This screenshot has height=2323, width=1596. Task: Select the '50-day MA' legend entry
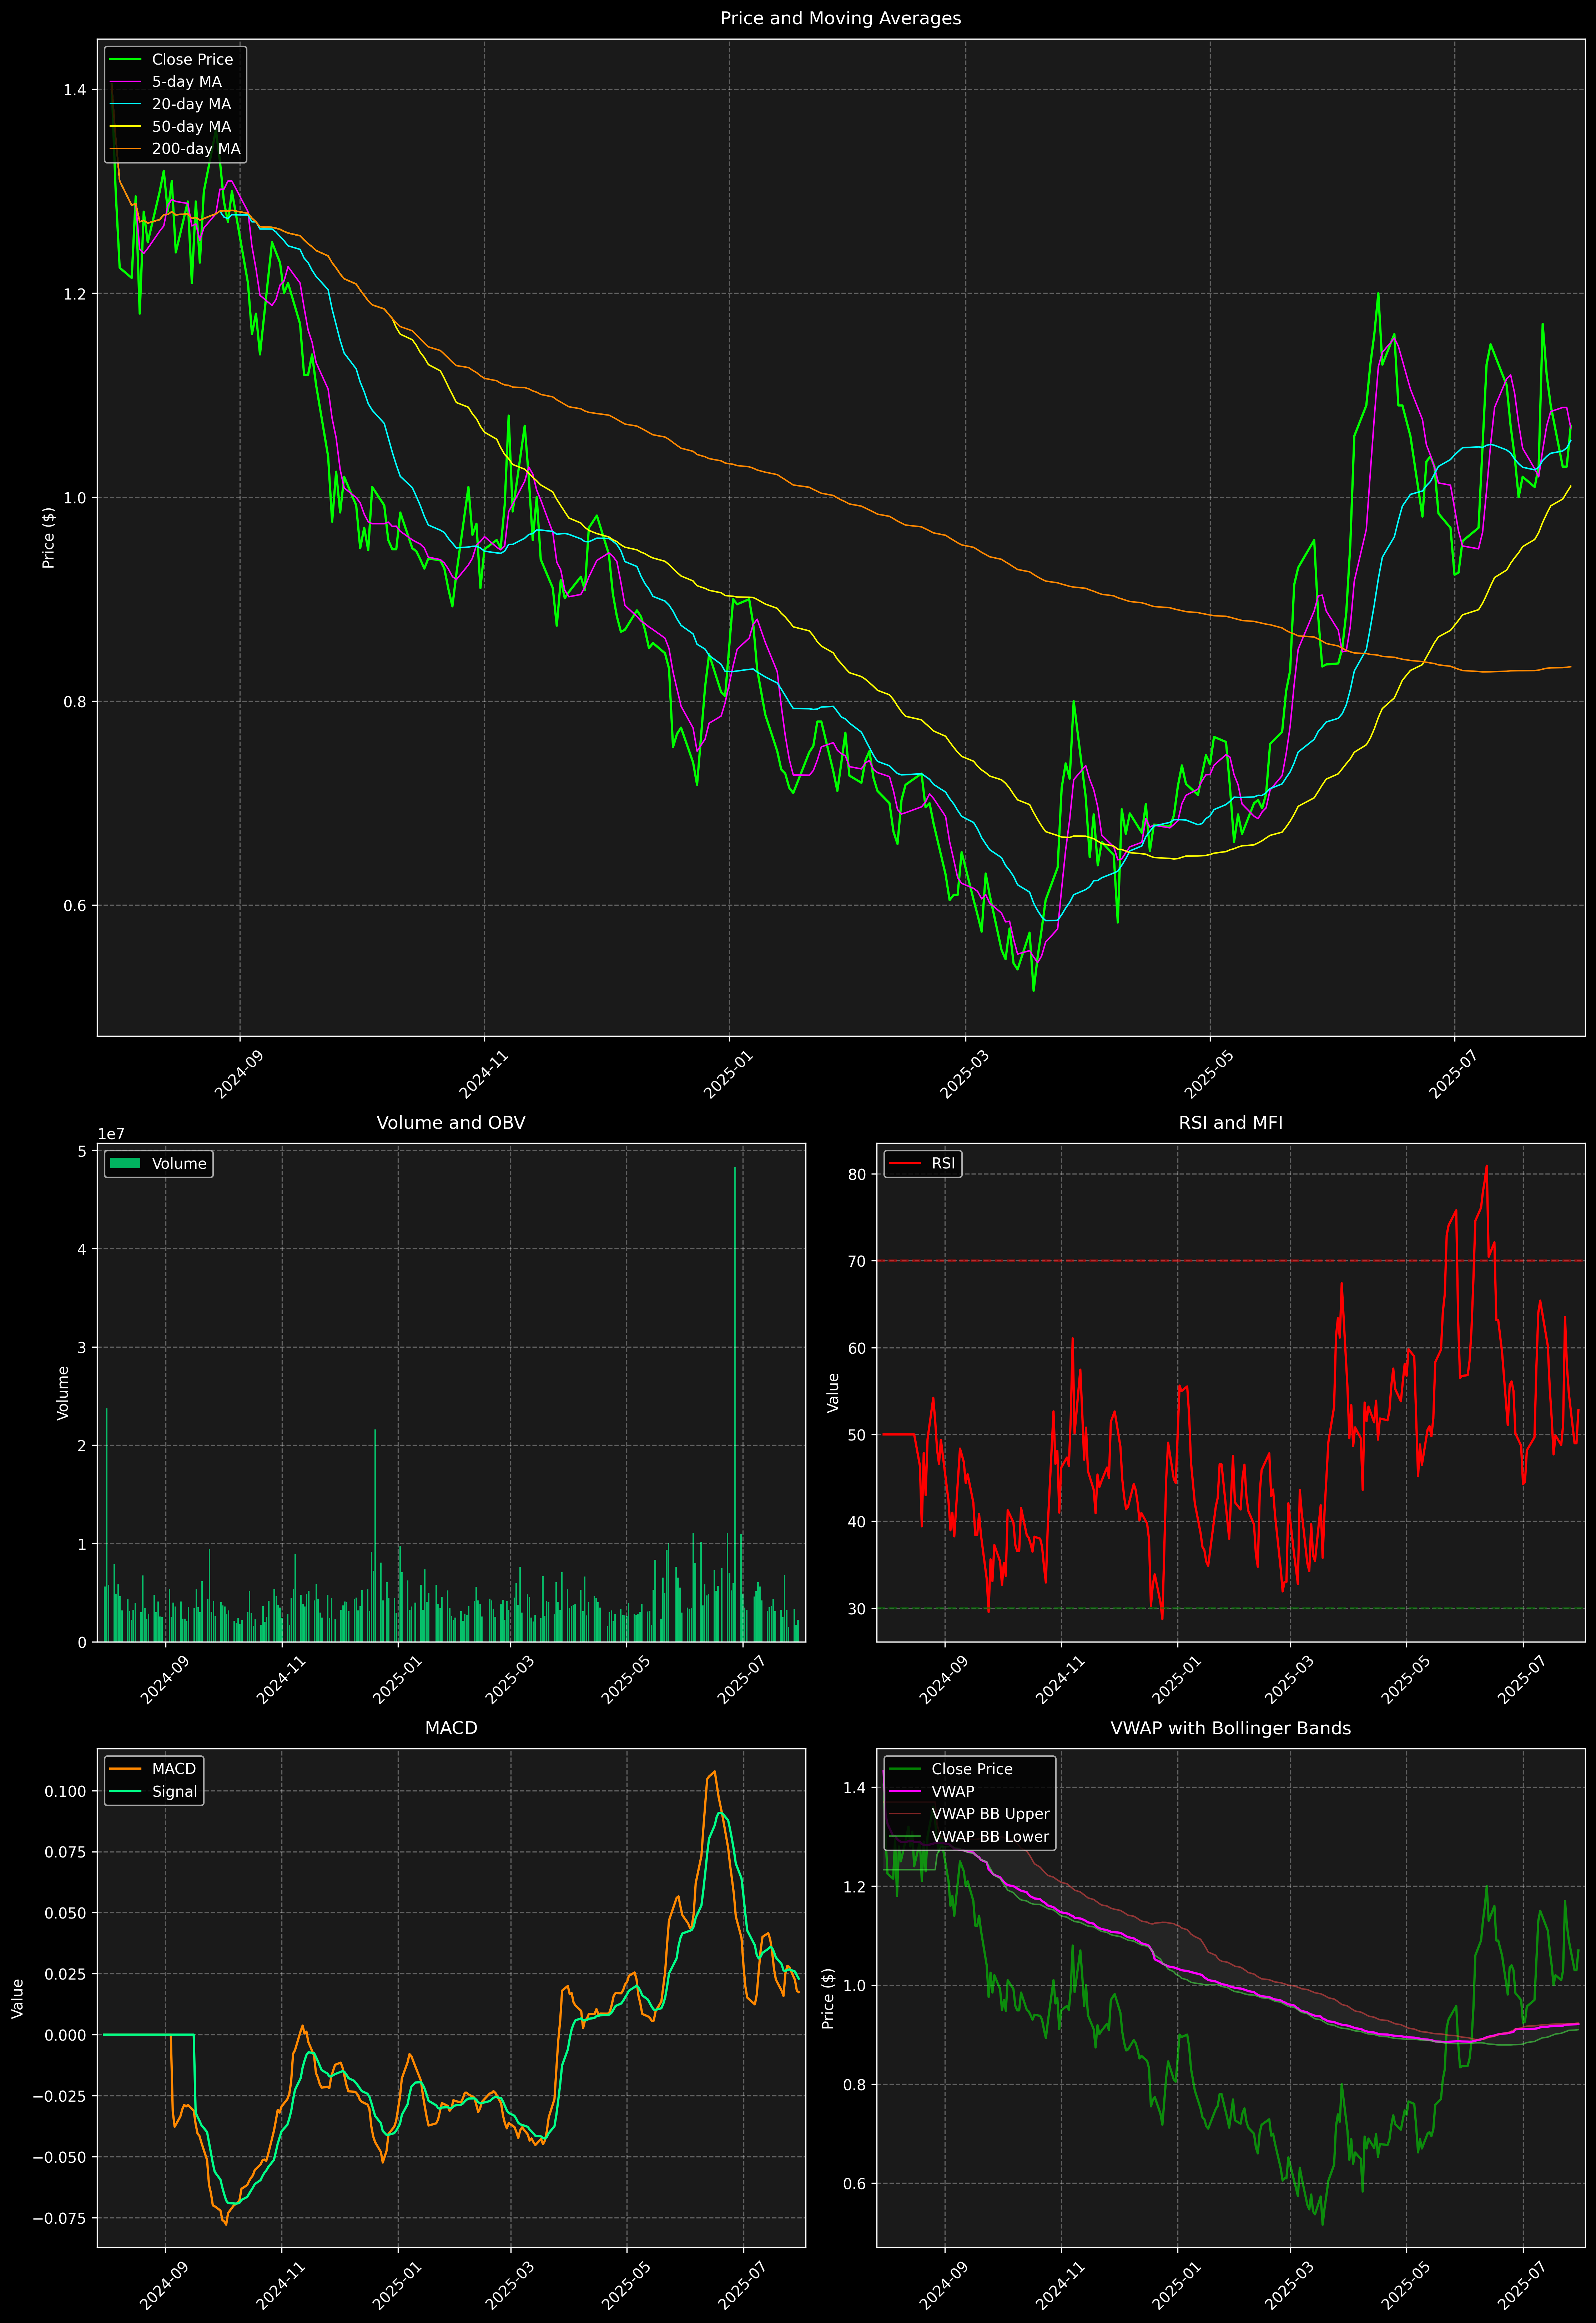click(x=174, y=127)
